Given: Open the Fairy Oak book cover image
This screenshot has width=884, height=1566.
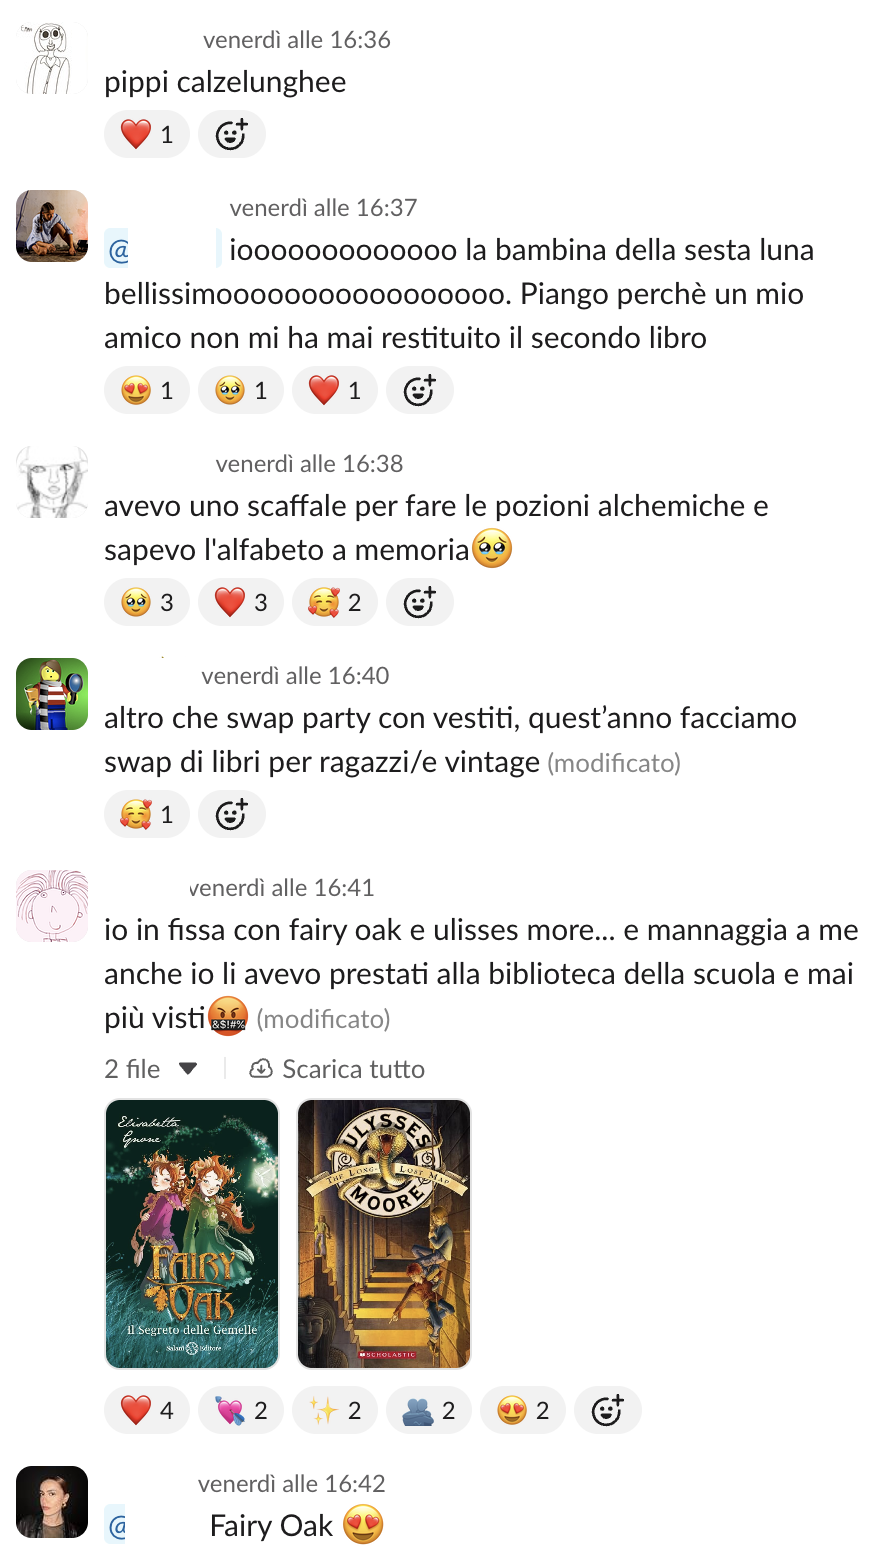Looking at the screenshot, I should [192, 1234].
